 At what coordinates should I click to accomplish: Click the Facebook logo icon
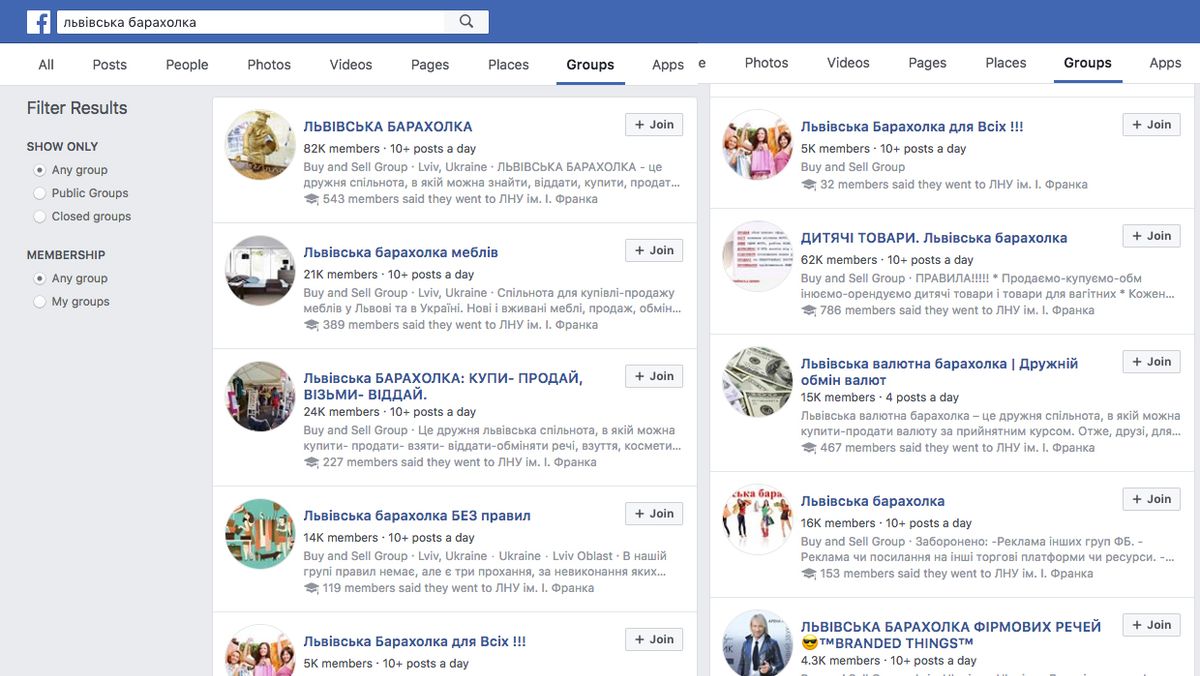pyautogui.click(x=39, y=22)
